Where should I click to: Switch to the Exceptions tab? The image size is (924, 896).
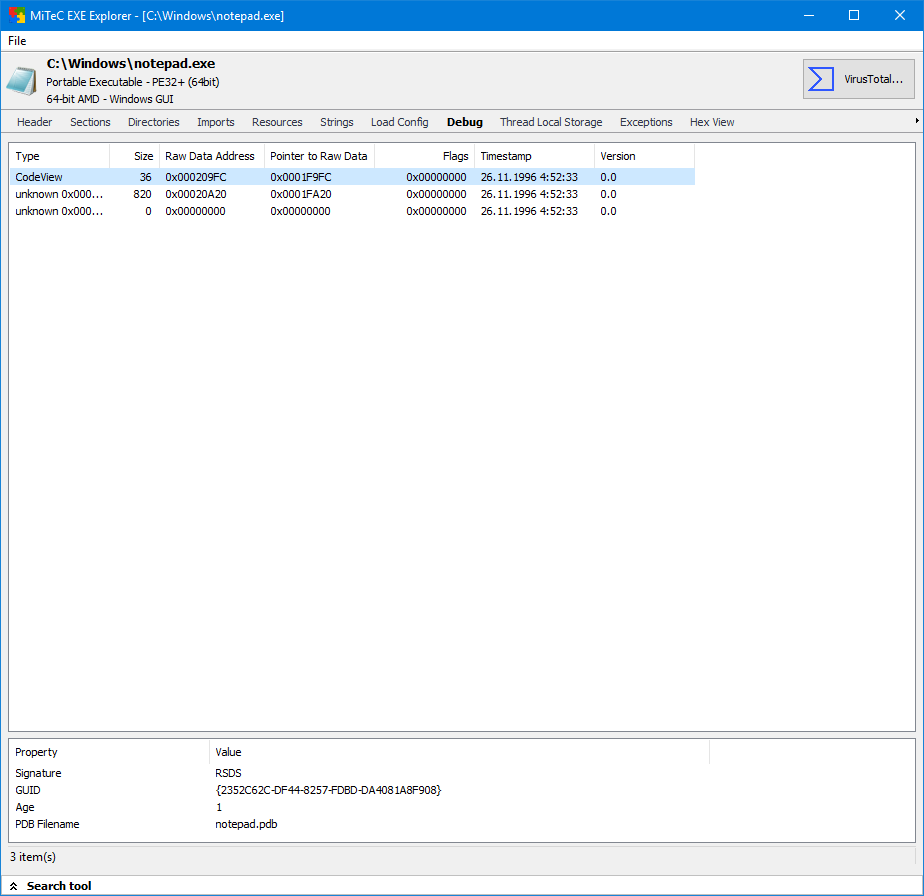646,122
